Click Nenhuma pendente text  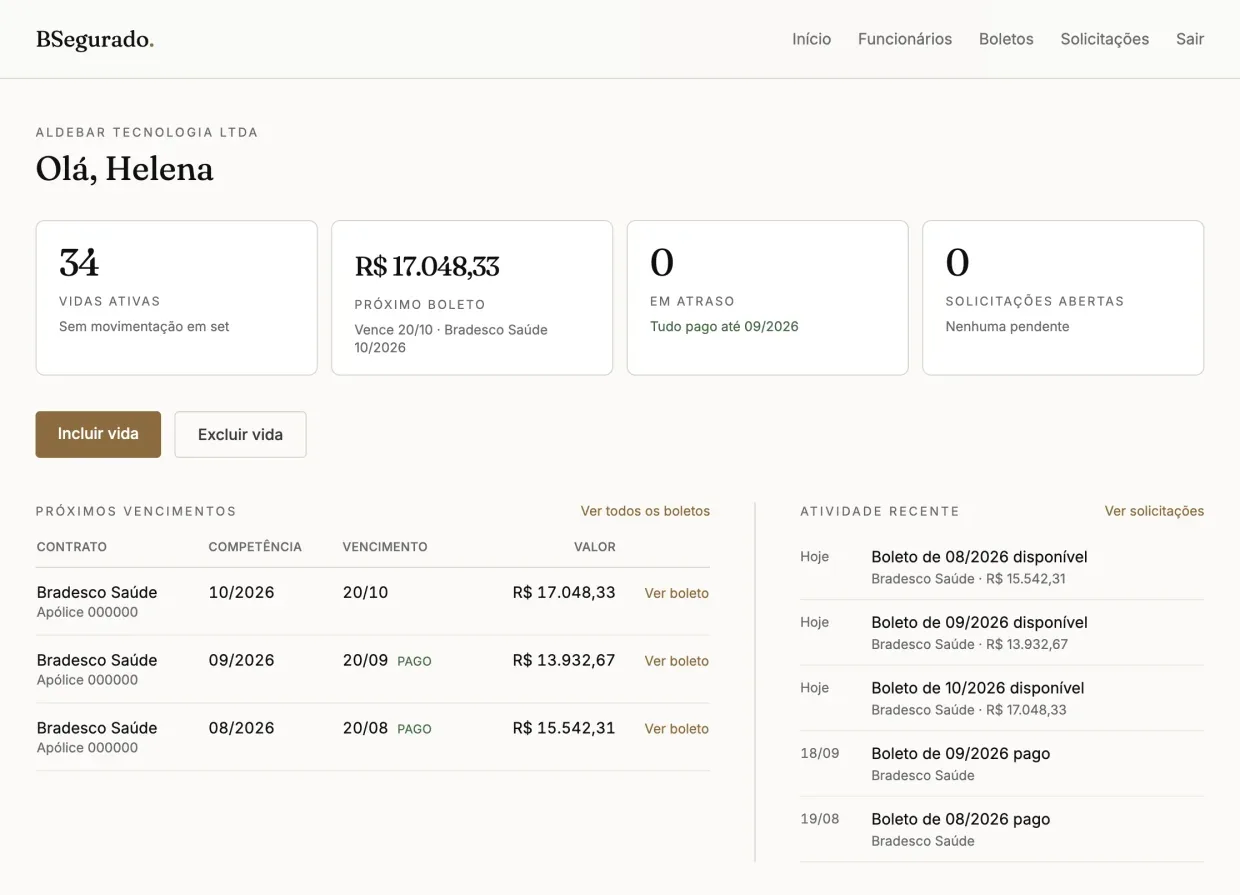click(1007, 326)
